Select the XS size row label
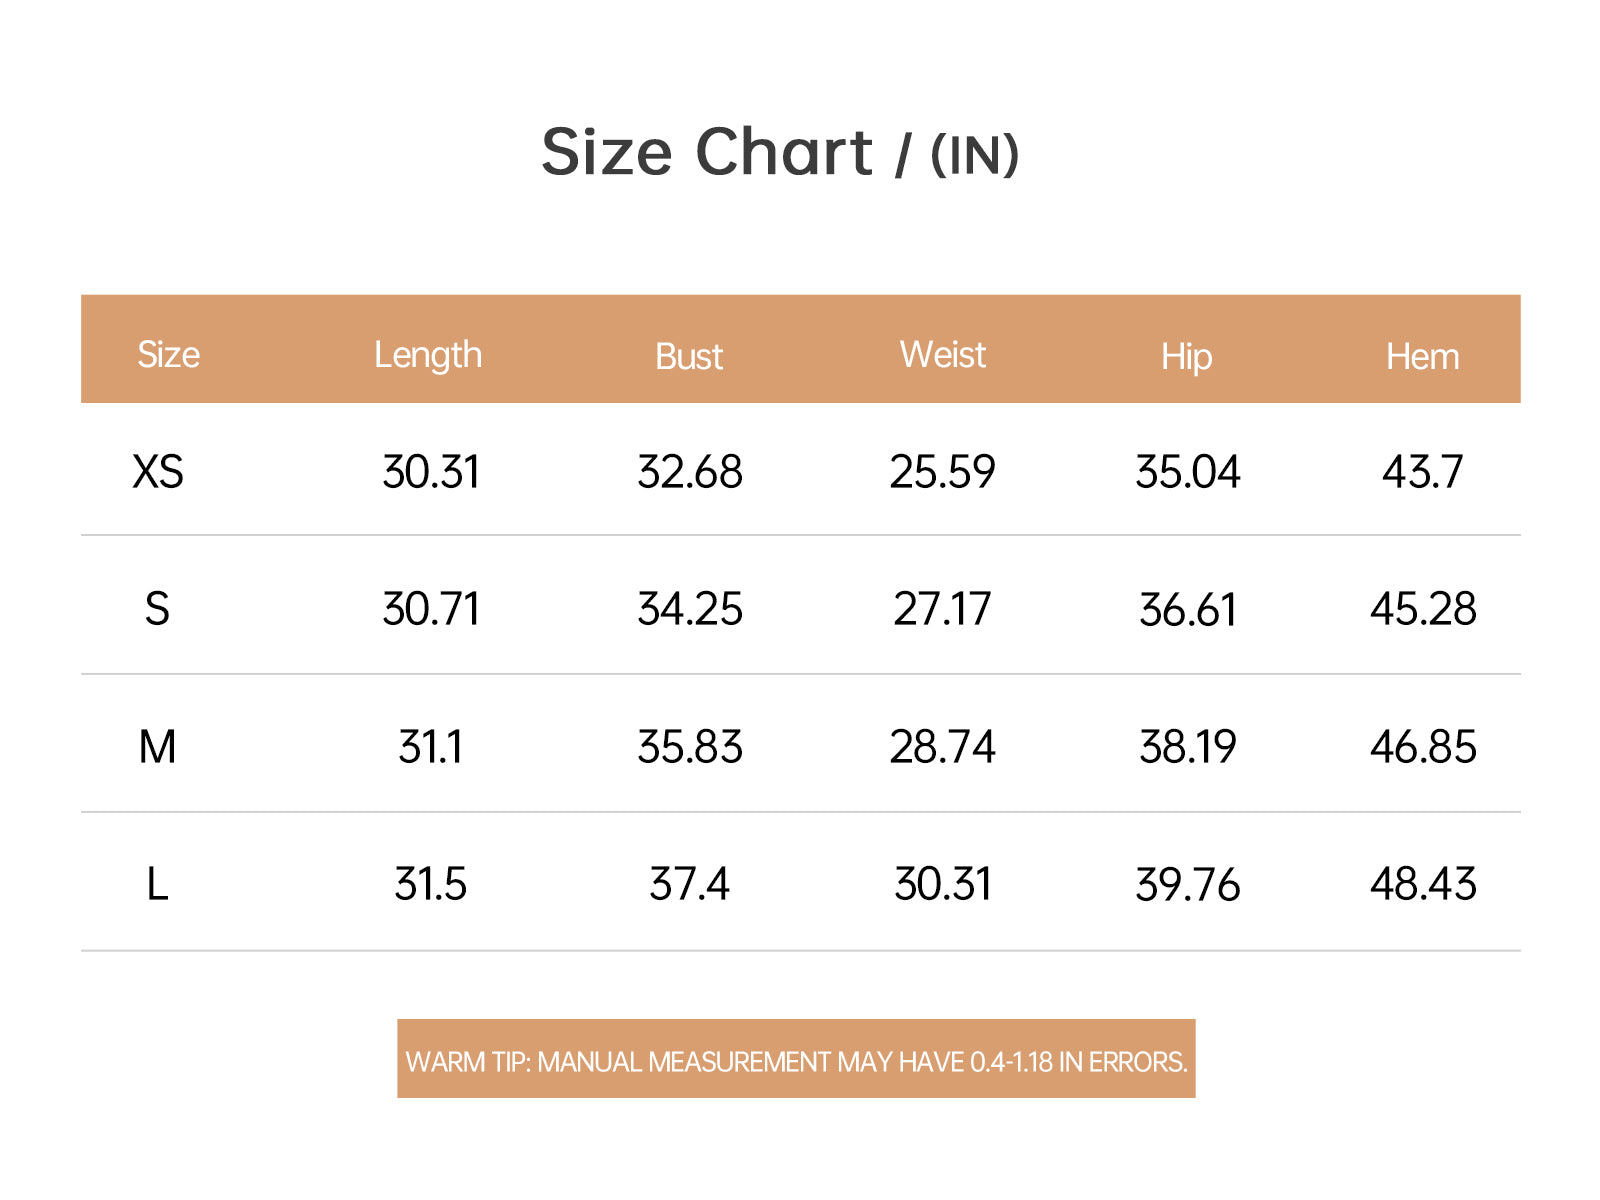 158,471
